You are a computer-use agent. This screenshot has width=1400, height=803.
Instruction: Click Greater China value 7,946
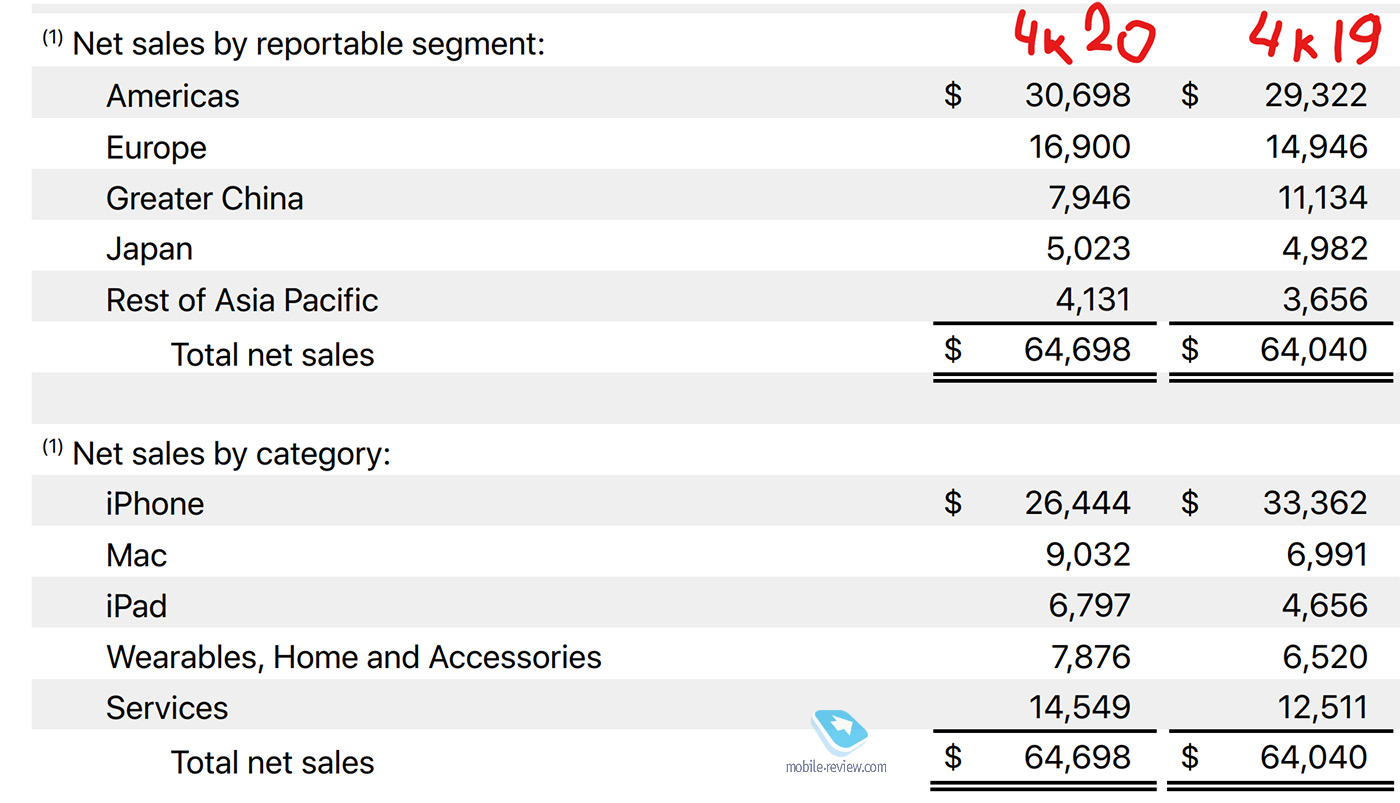pyautogui.click(x=1088, y=198)
